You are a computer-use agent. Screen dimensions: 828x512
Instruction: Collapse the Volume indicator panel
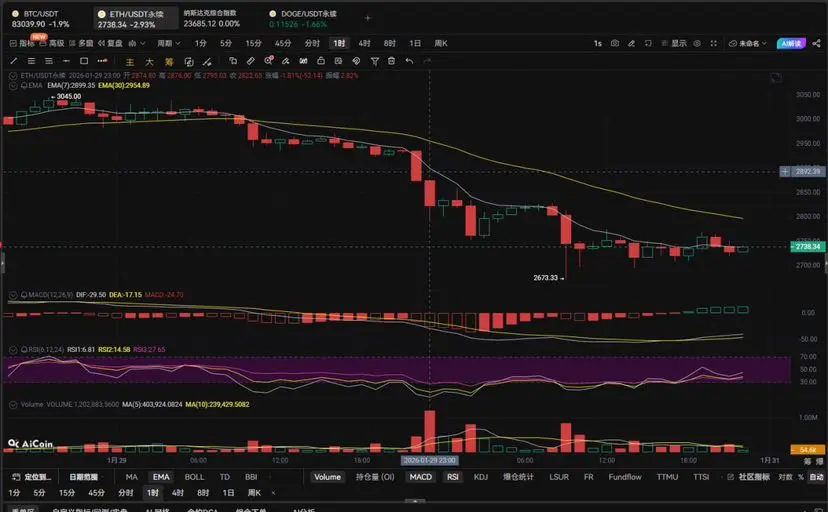click(x=13, y=404)
